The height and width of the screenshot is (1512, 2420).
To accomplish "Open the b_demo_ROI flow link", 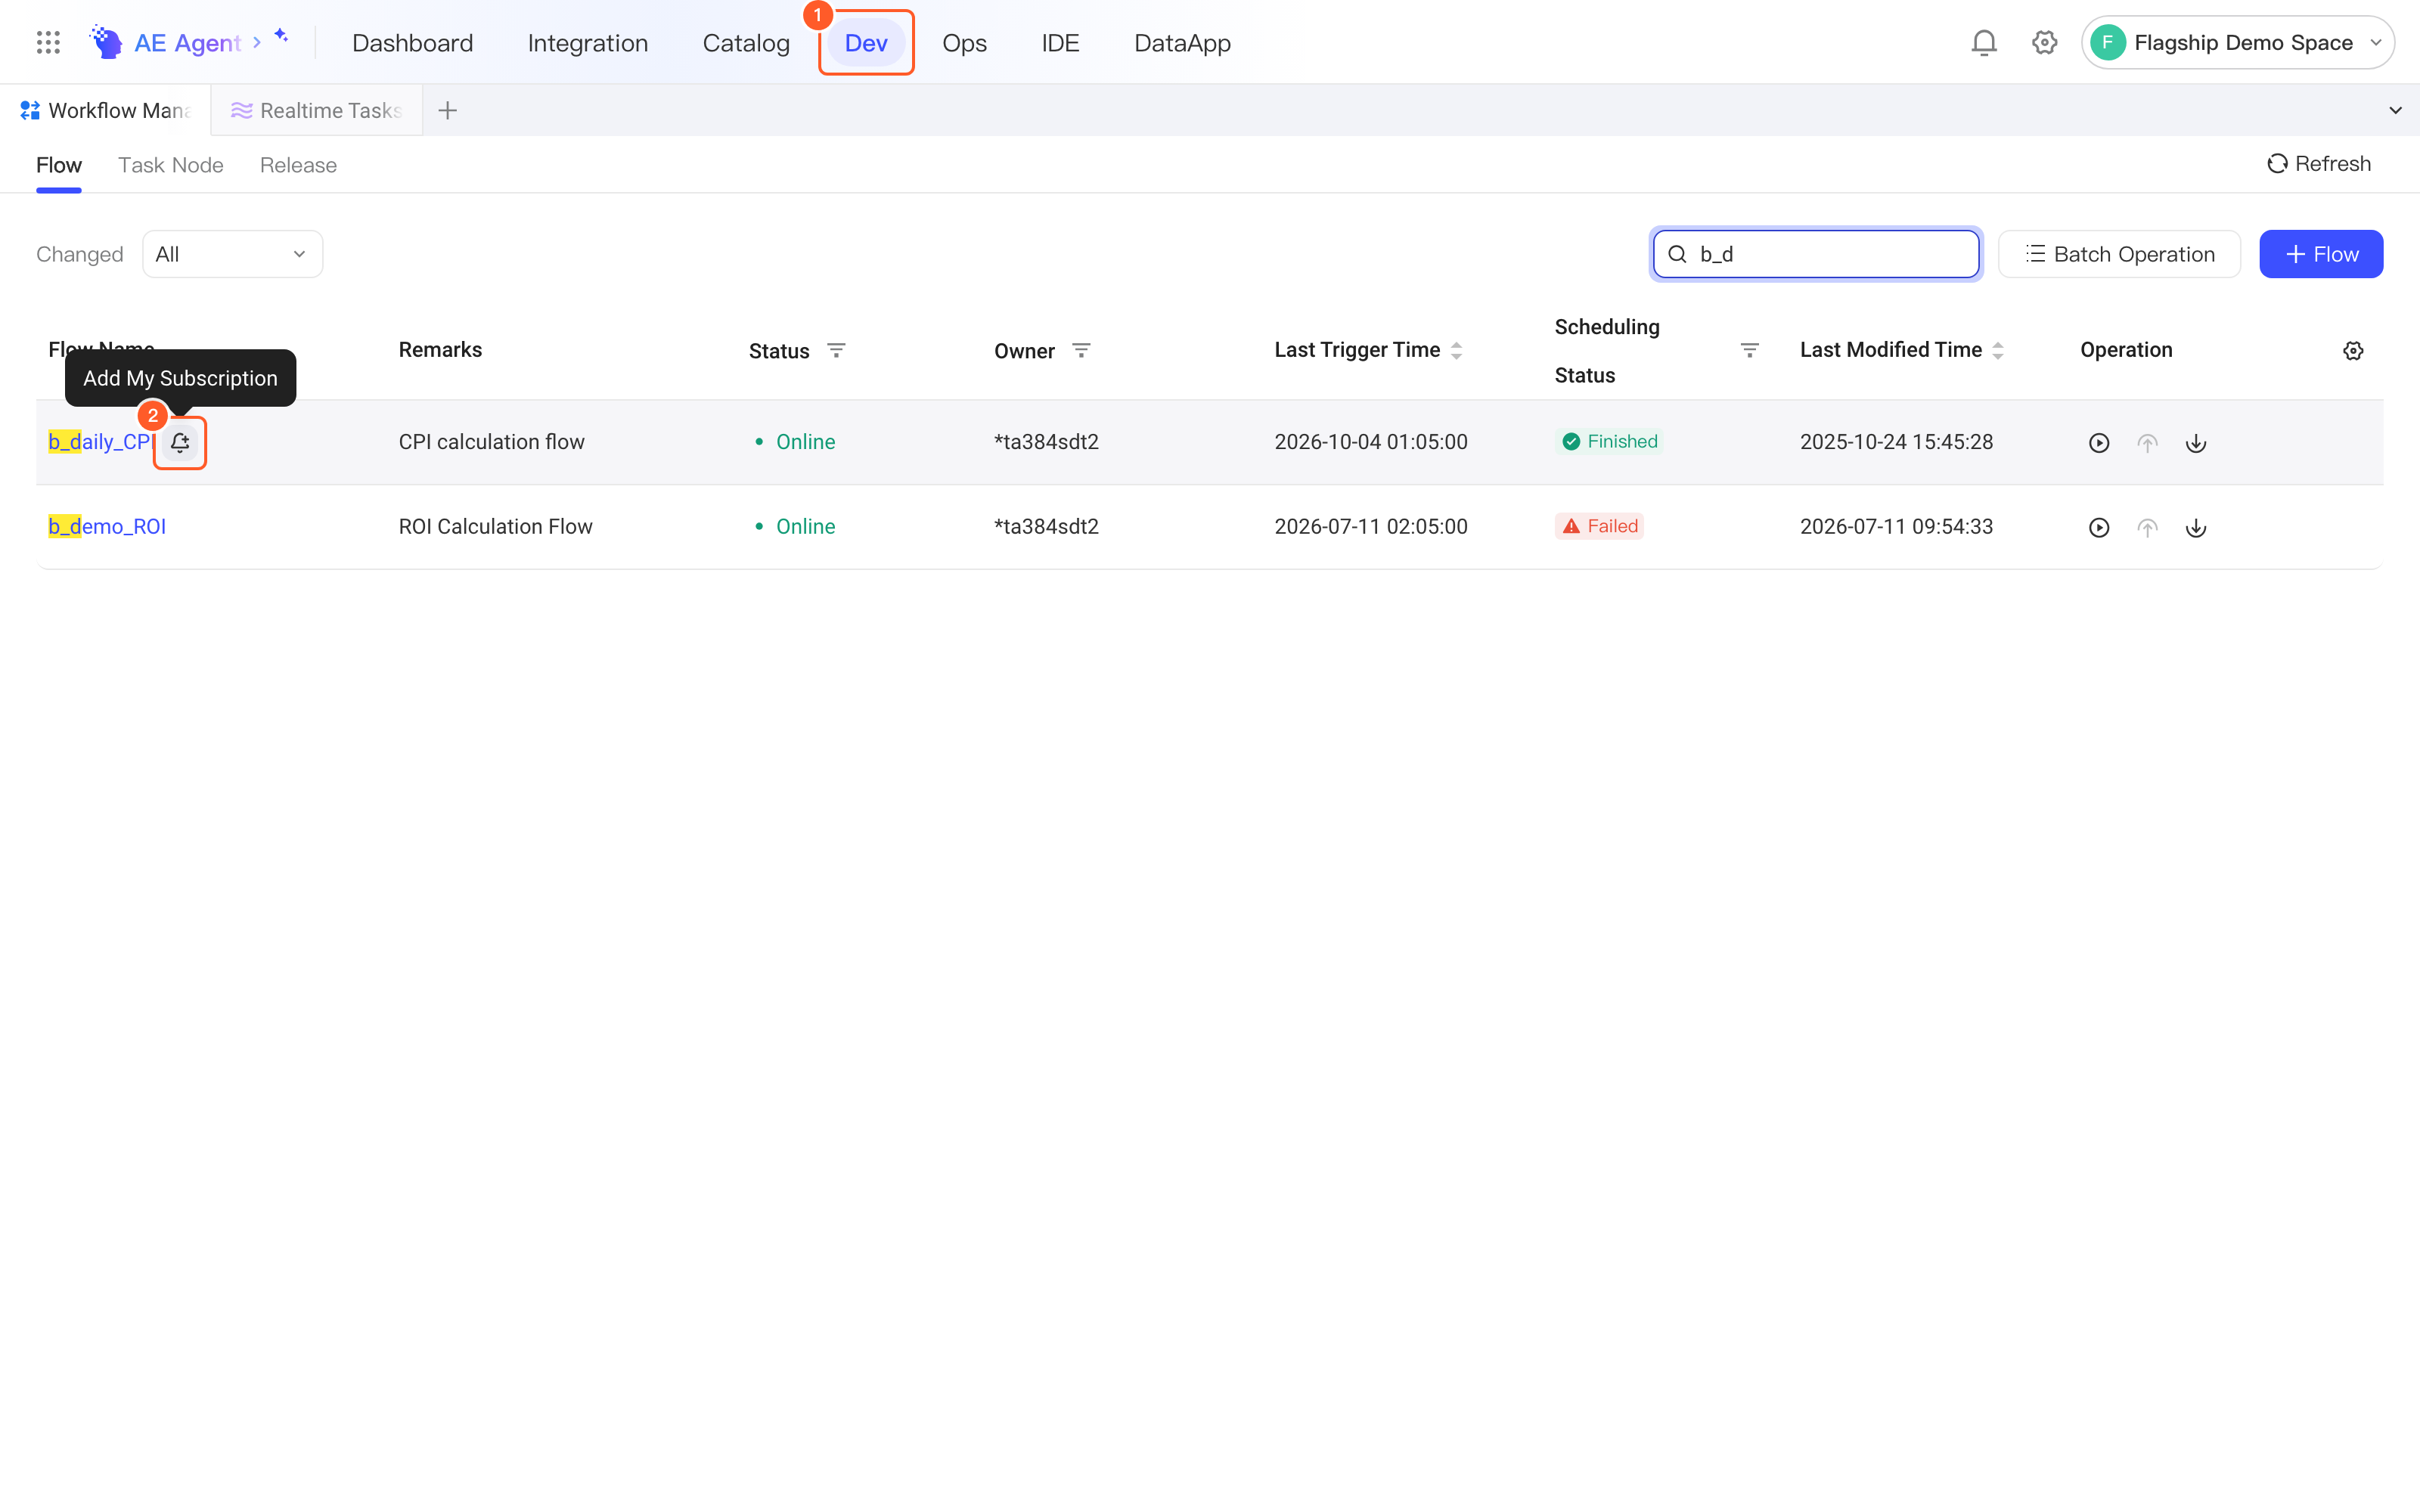I will pyautogui.click(x=107, y=526).
